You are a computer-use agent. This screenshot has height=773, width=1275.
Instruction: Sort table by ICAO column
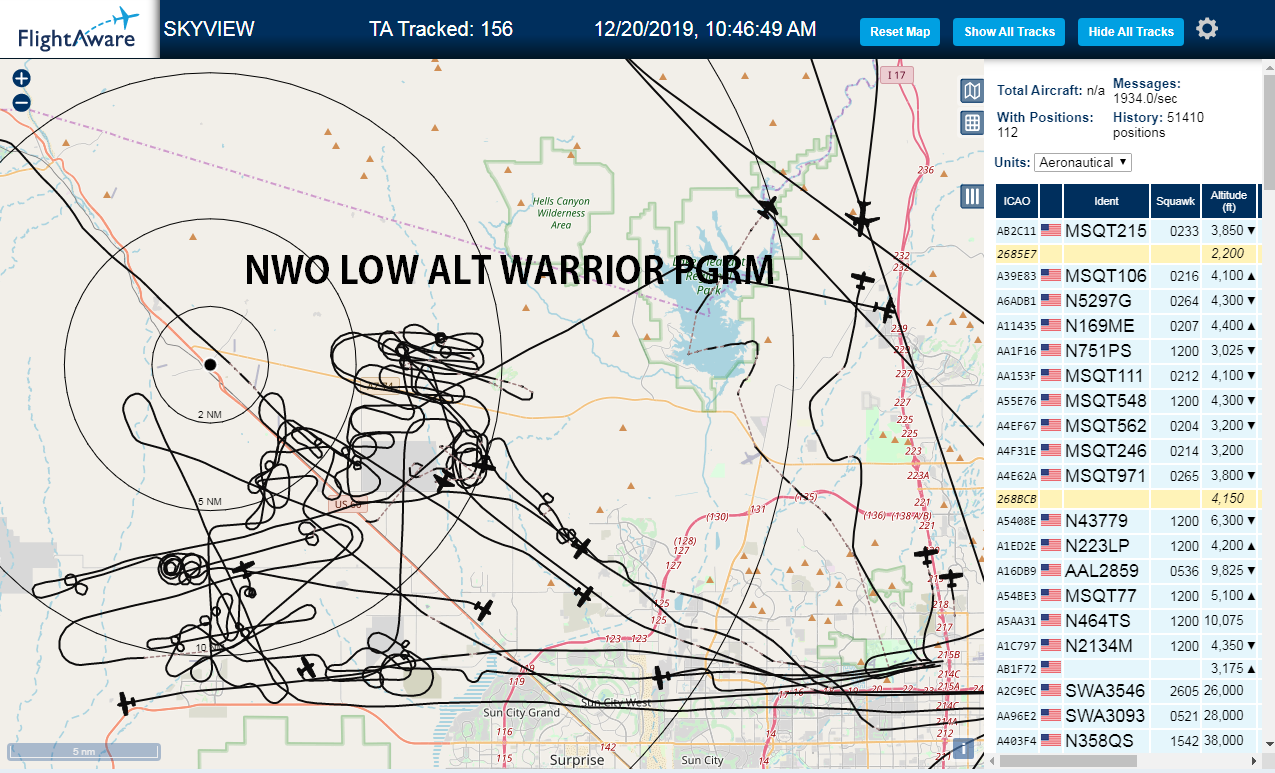[x=1017, y=201]
